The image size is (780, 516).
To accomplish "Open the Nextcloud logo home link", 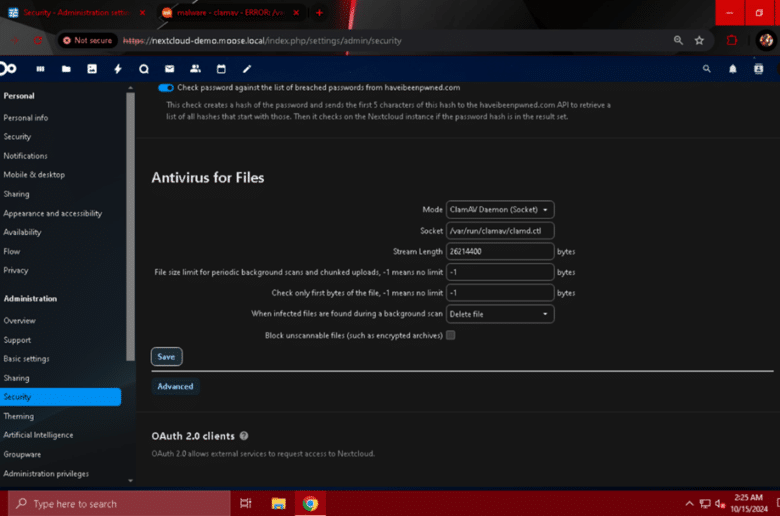I will pyautogui.click(x=8, y=69).
